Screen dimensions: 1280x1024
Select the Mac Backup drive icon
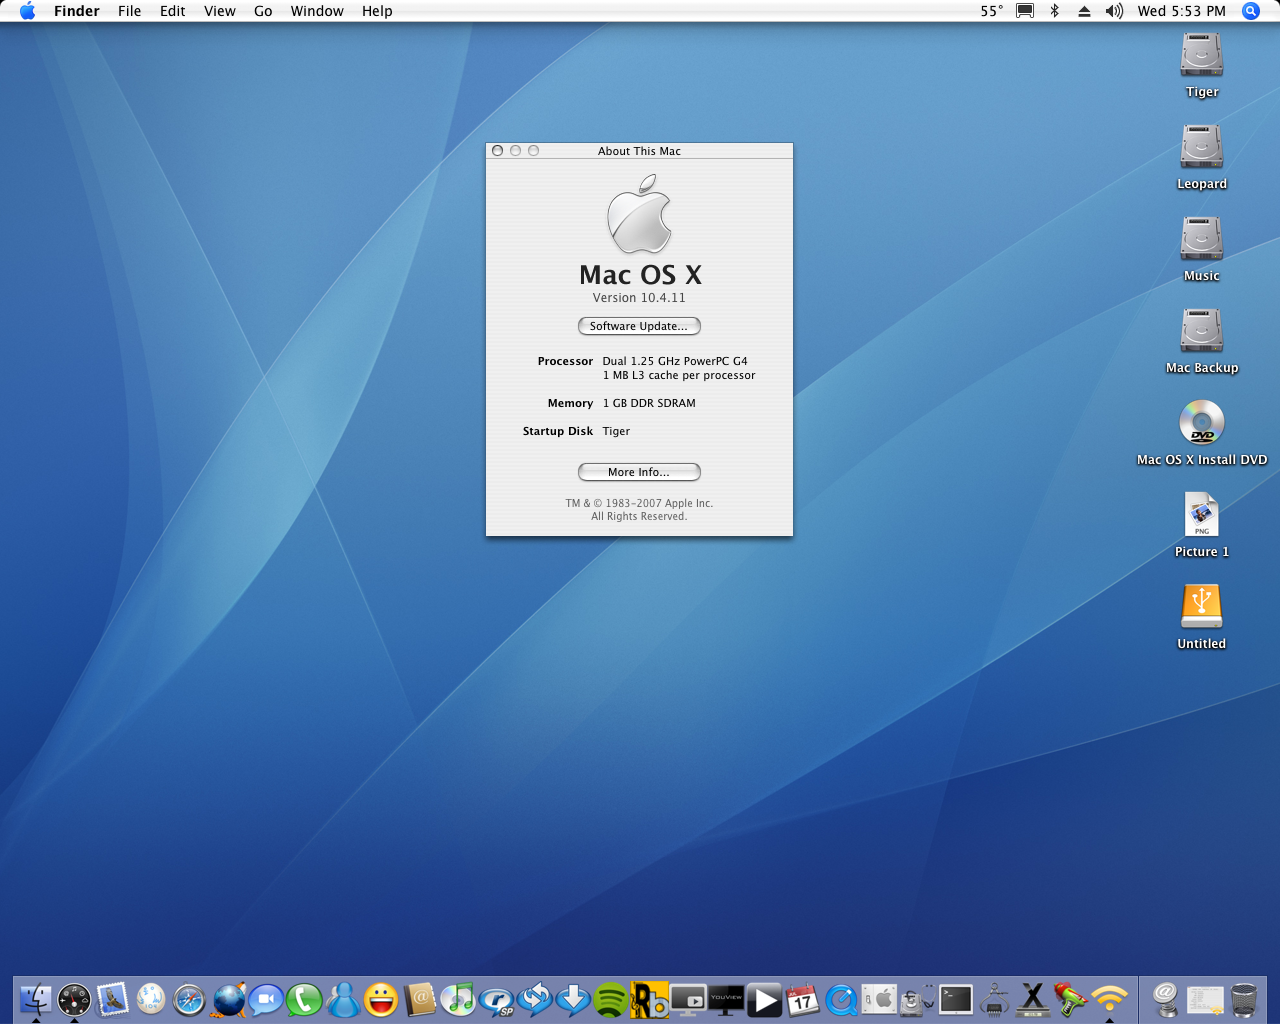tap(1202, 331)
